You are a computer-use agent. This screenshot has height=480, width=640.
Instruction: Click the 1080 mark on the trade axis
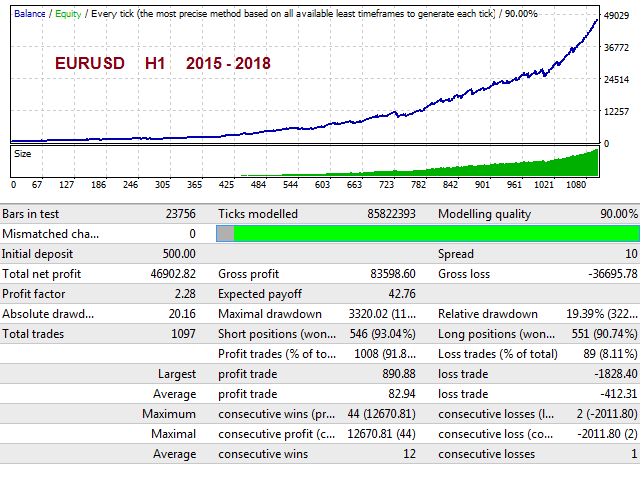576,185
